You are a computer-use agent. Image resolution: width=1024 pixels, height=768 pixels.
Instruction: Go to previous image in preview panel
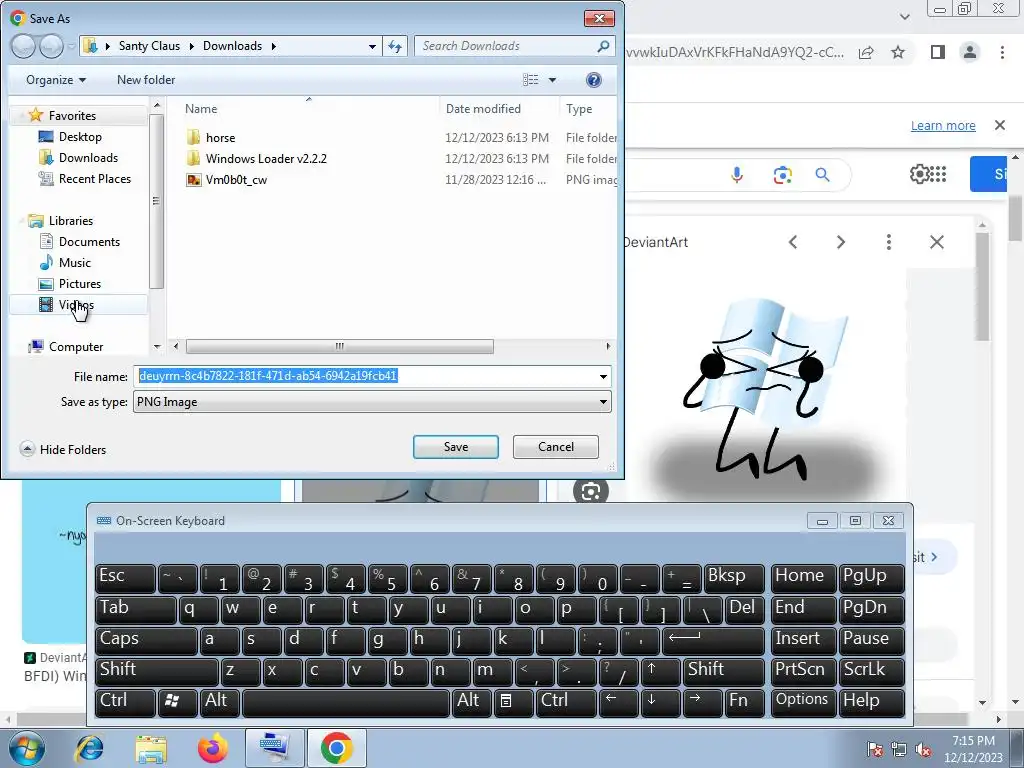click(793, 242)
